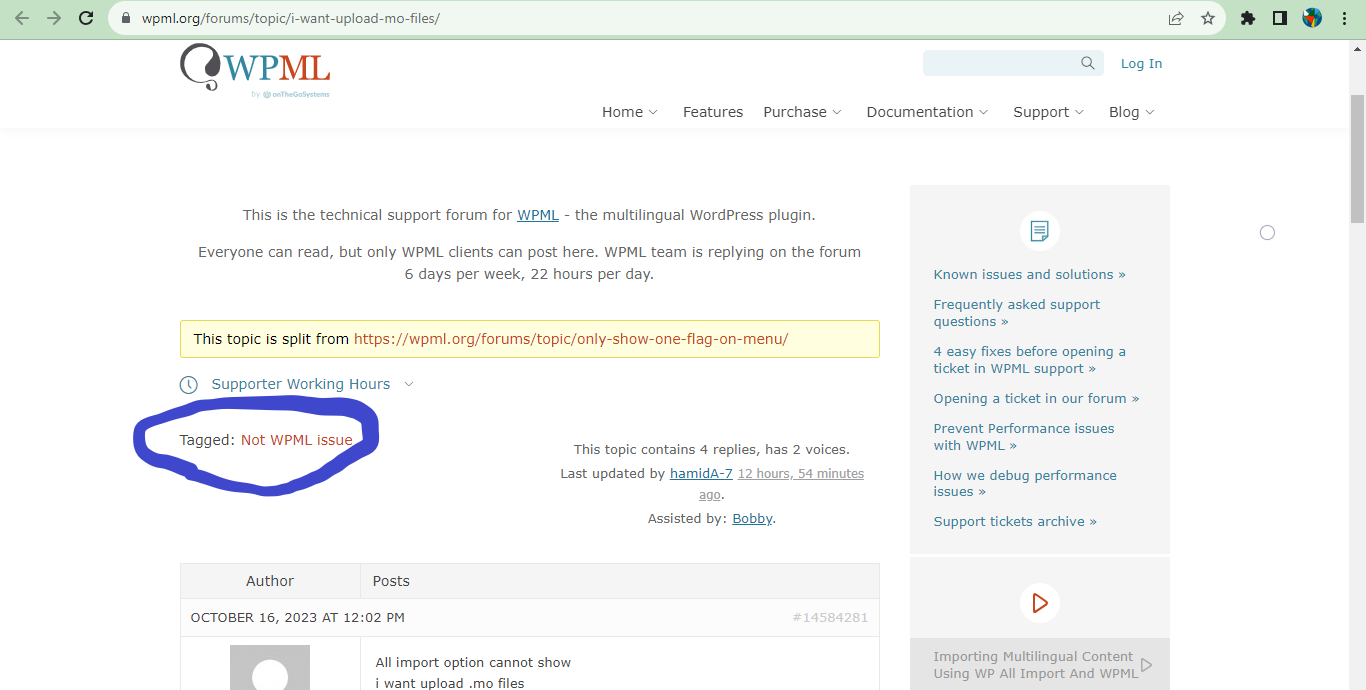Click Importing Multilingual Content video title

[x=1035, y=665]
